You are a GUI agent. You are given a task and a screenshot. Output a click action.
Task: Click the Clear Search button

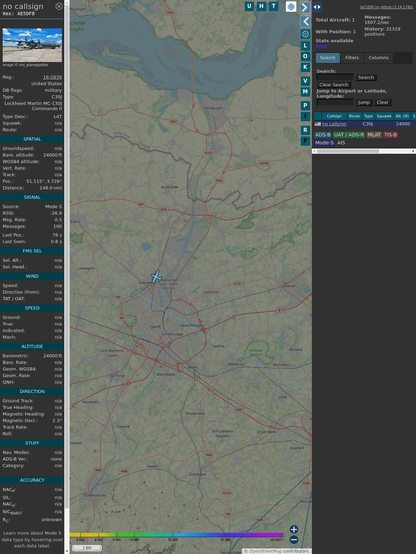point(334,85)
